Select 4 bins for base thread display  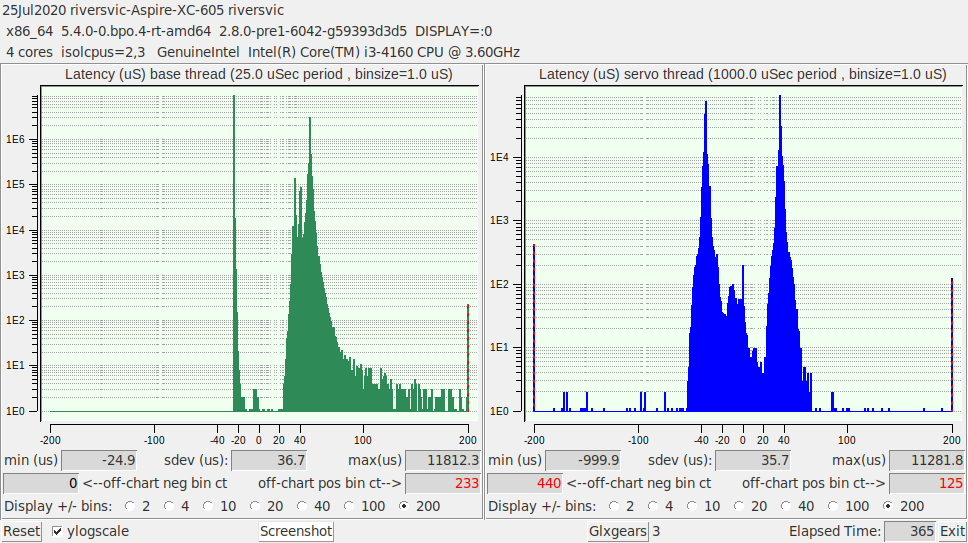click(169, 507)
